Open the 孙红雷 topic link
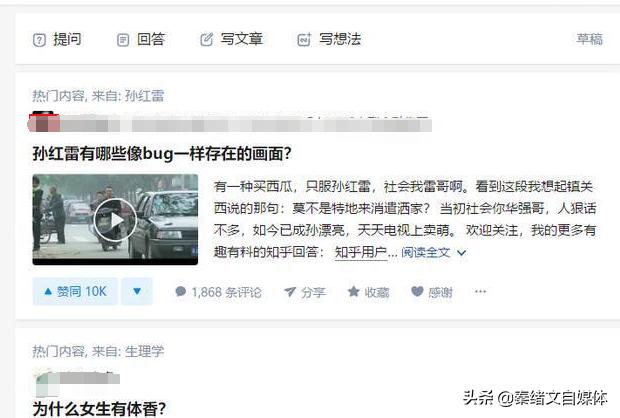This screenshot has width=620, height=418. (144, 96)
